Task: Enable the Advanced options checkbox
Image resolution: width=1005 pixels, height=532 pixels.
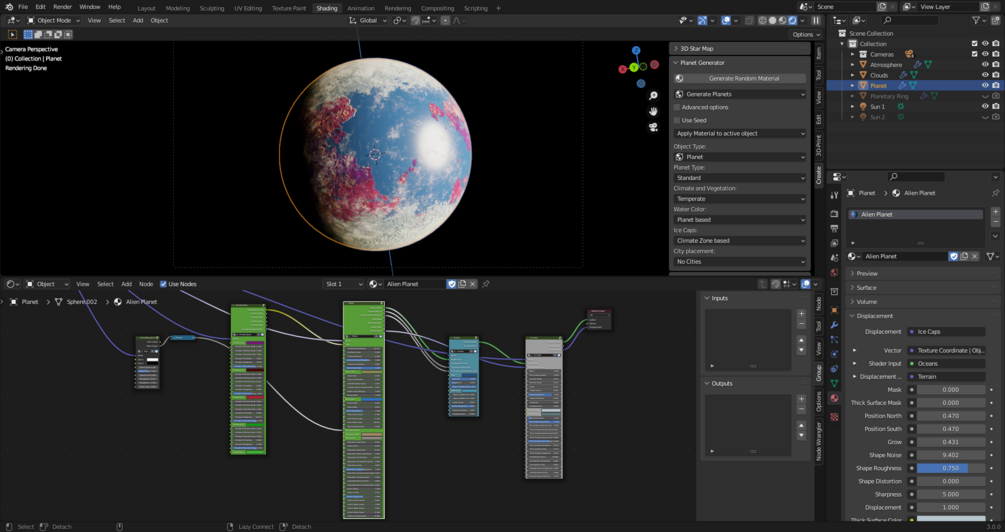Action: point(677,107)
